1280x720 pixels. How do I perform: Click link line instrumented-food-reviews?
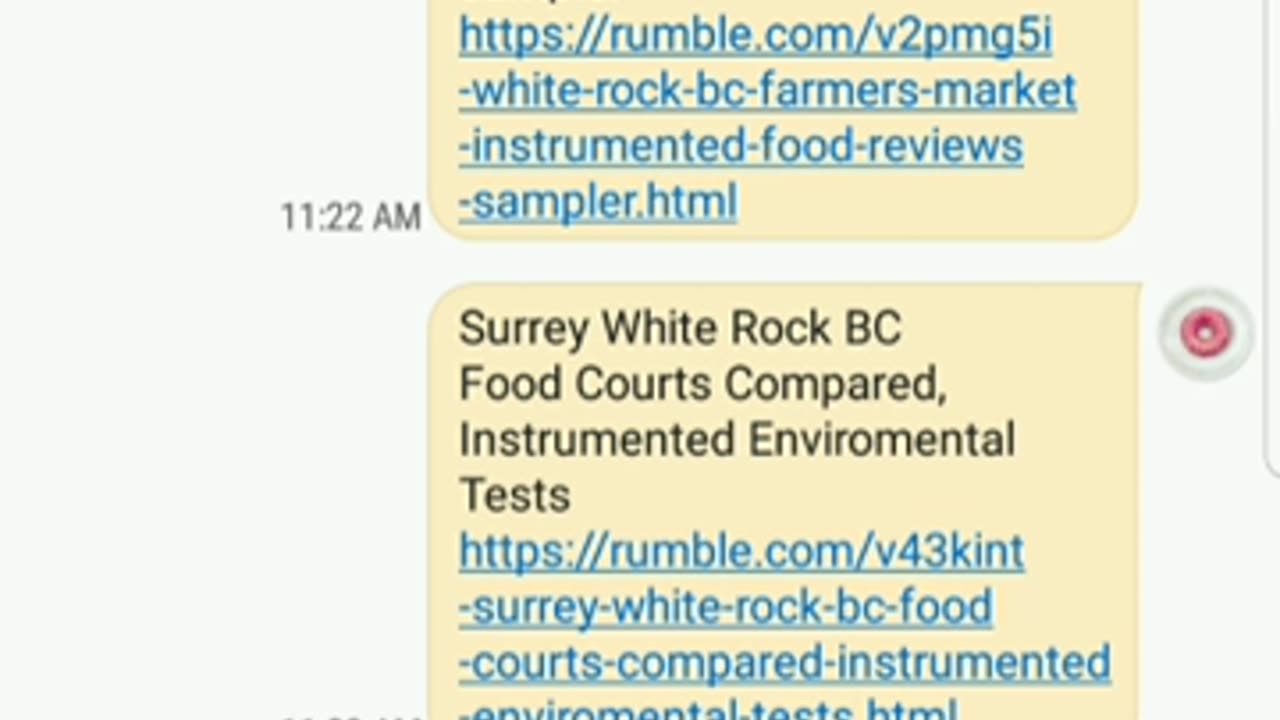[x=741, y=147]
